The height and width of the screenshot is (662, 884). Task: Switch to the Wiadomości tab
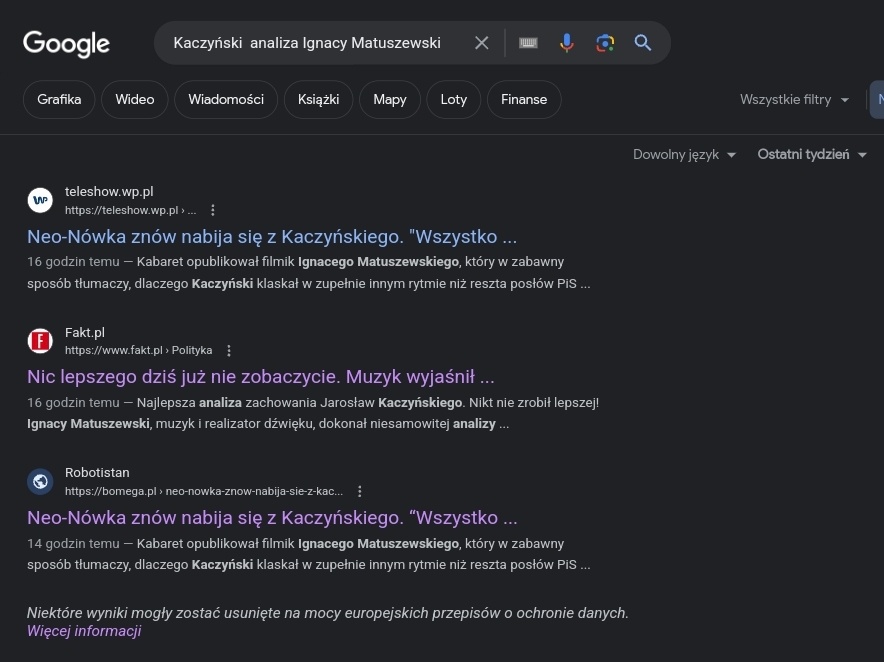pyautogui.click(x=226, y=100)
